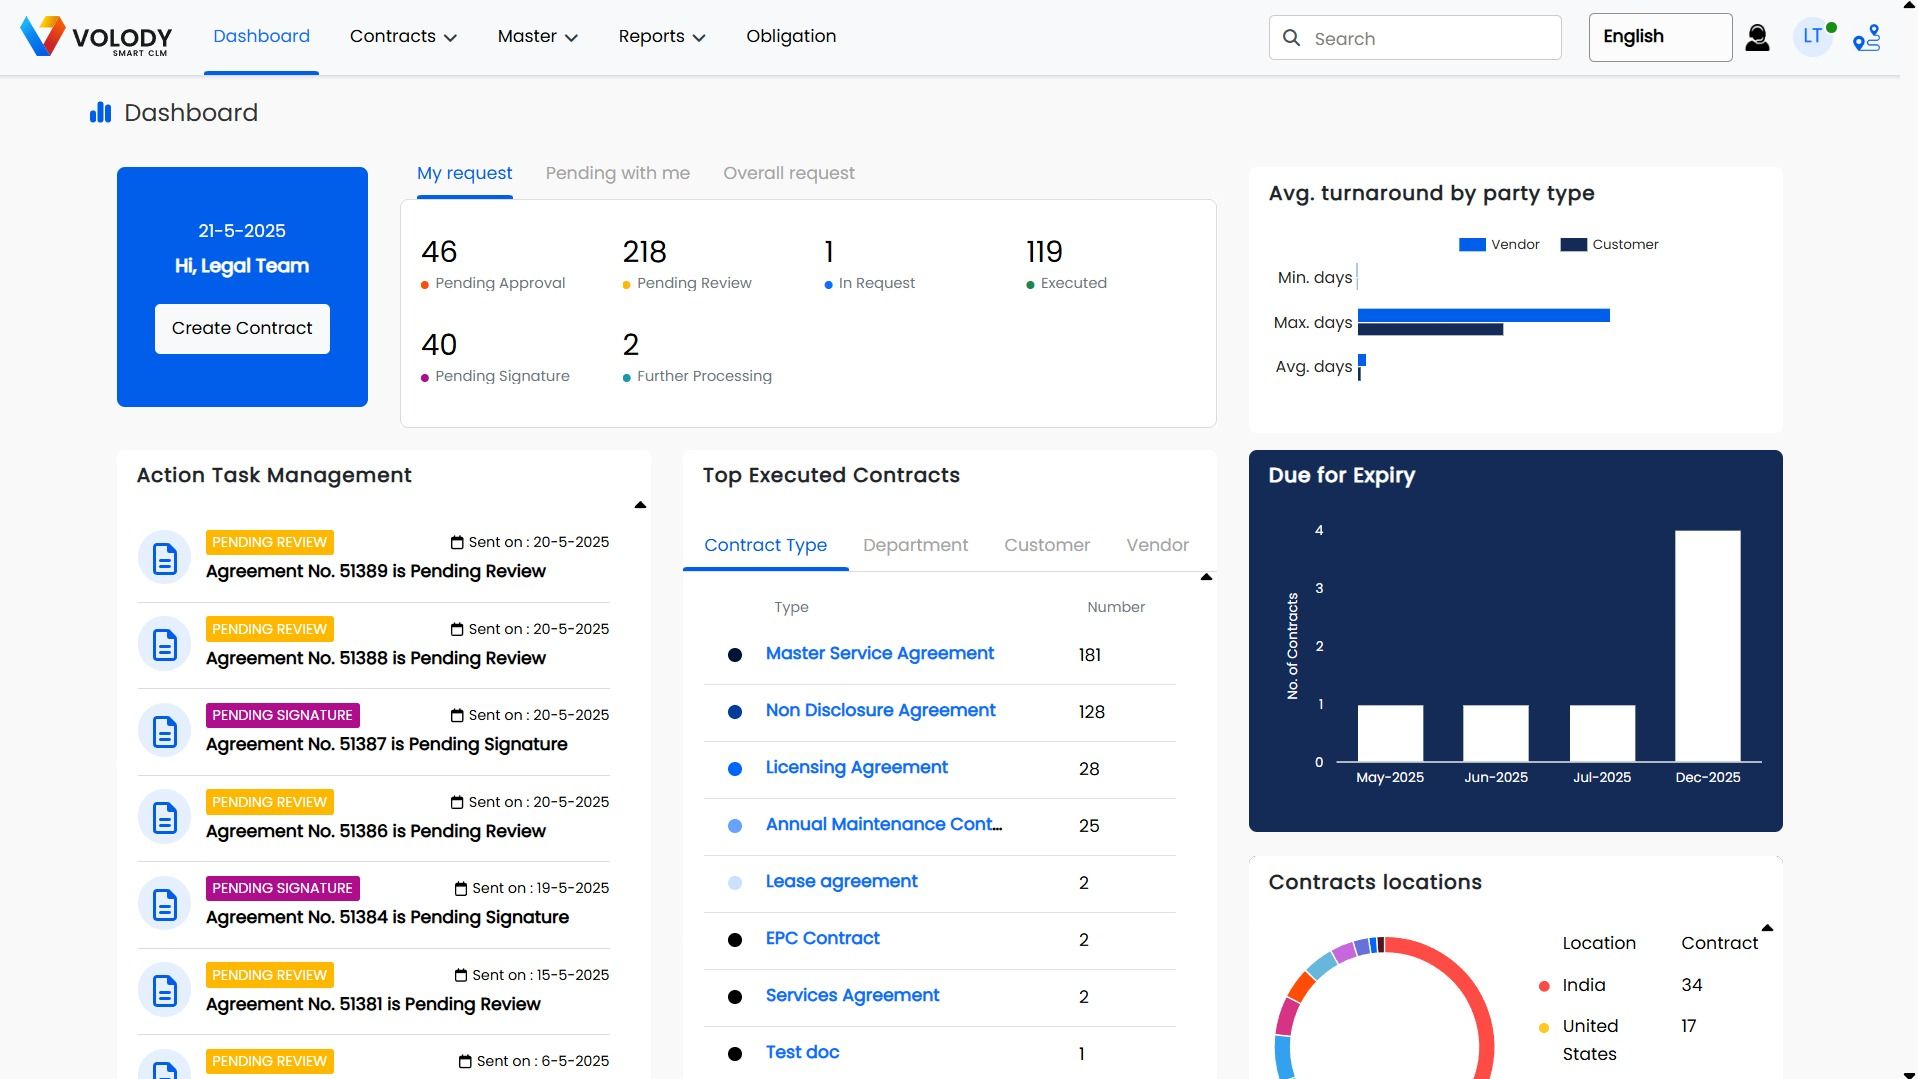Toggle Customer legend in turnaround chart

[x=1609, y=245]
